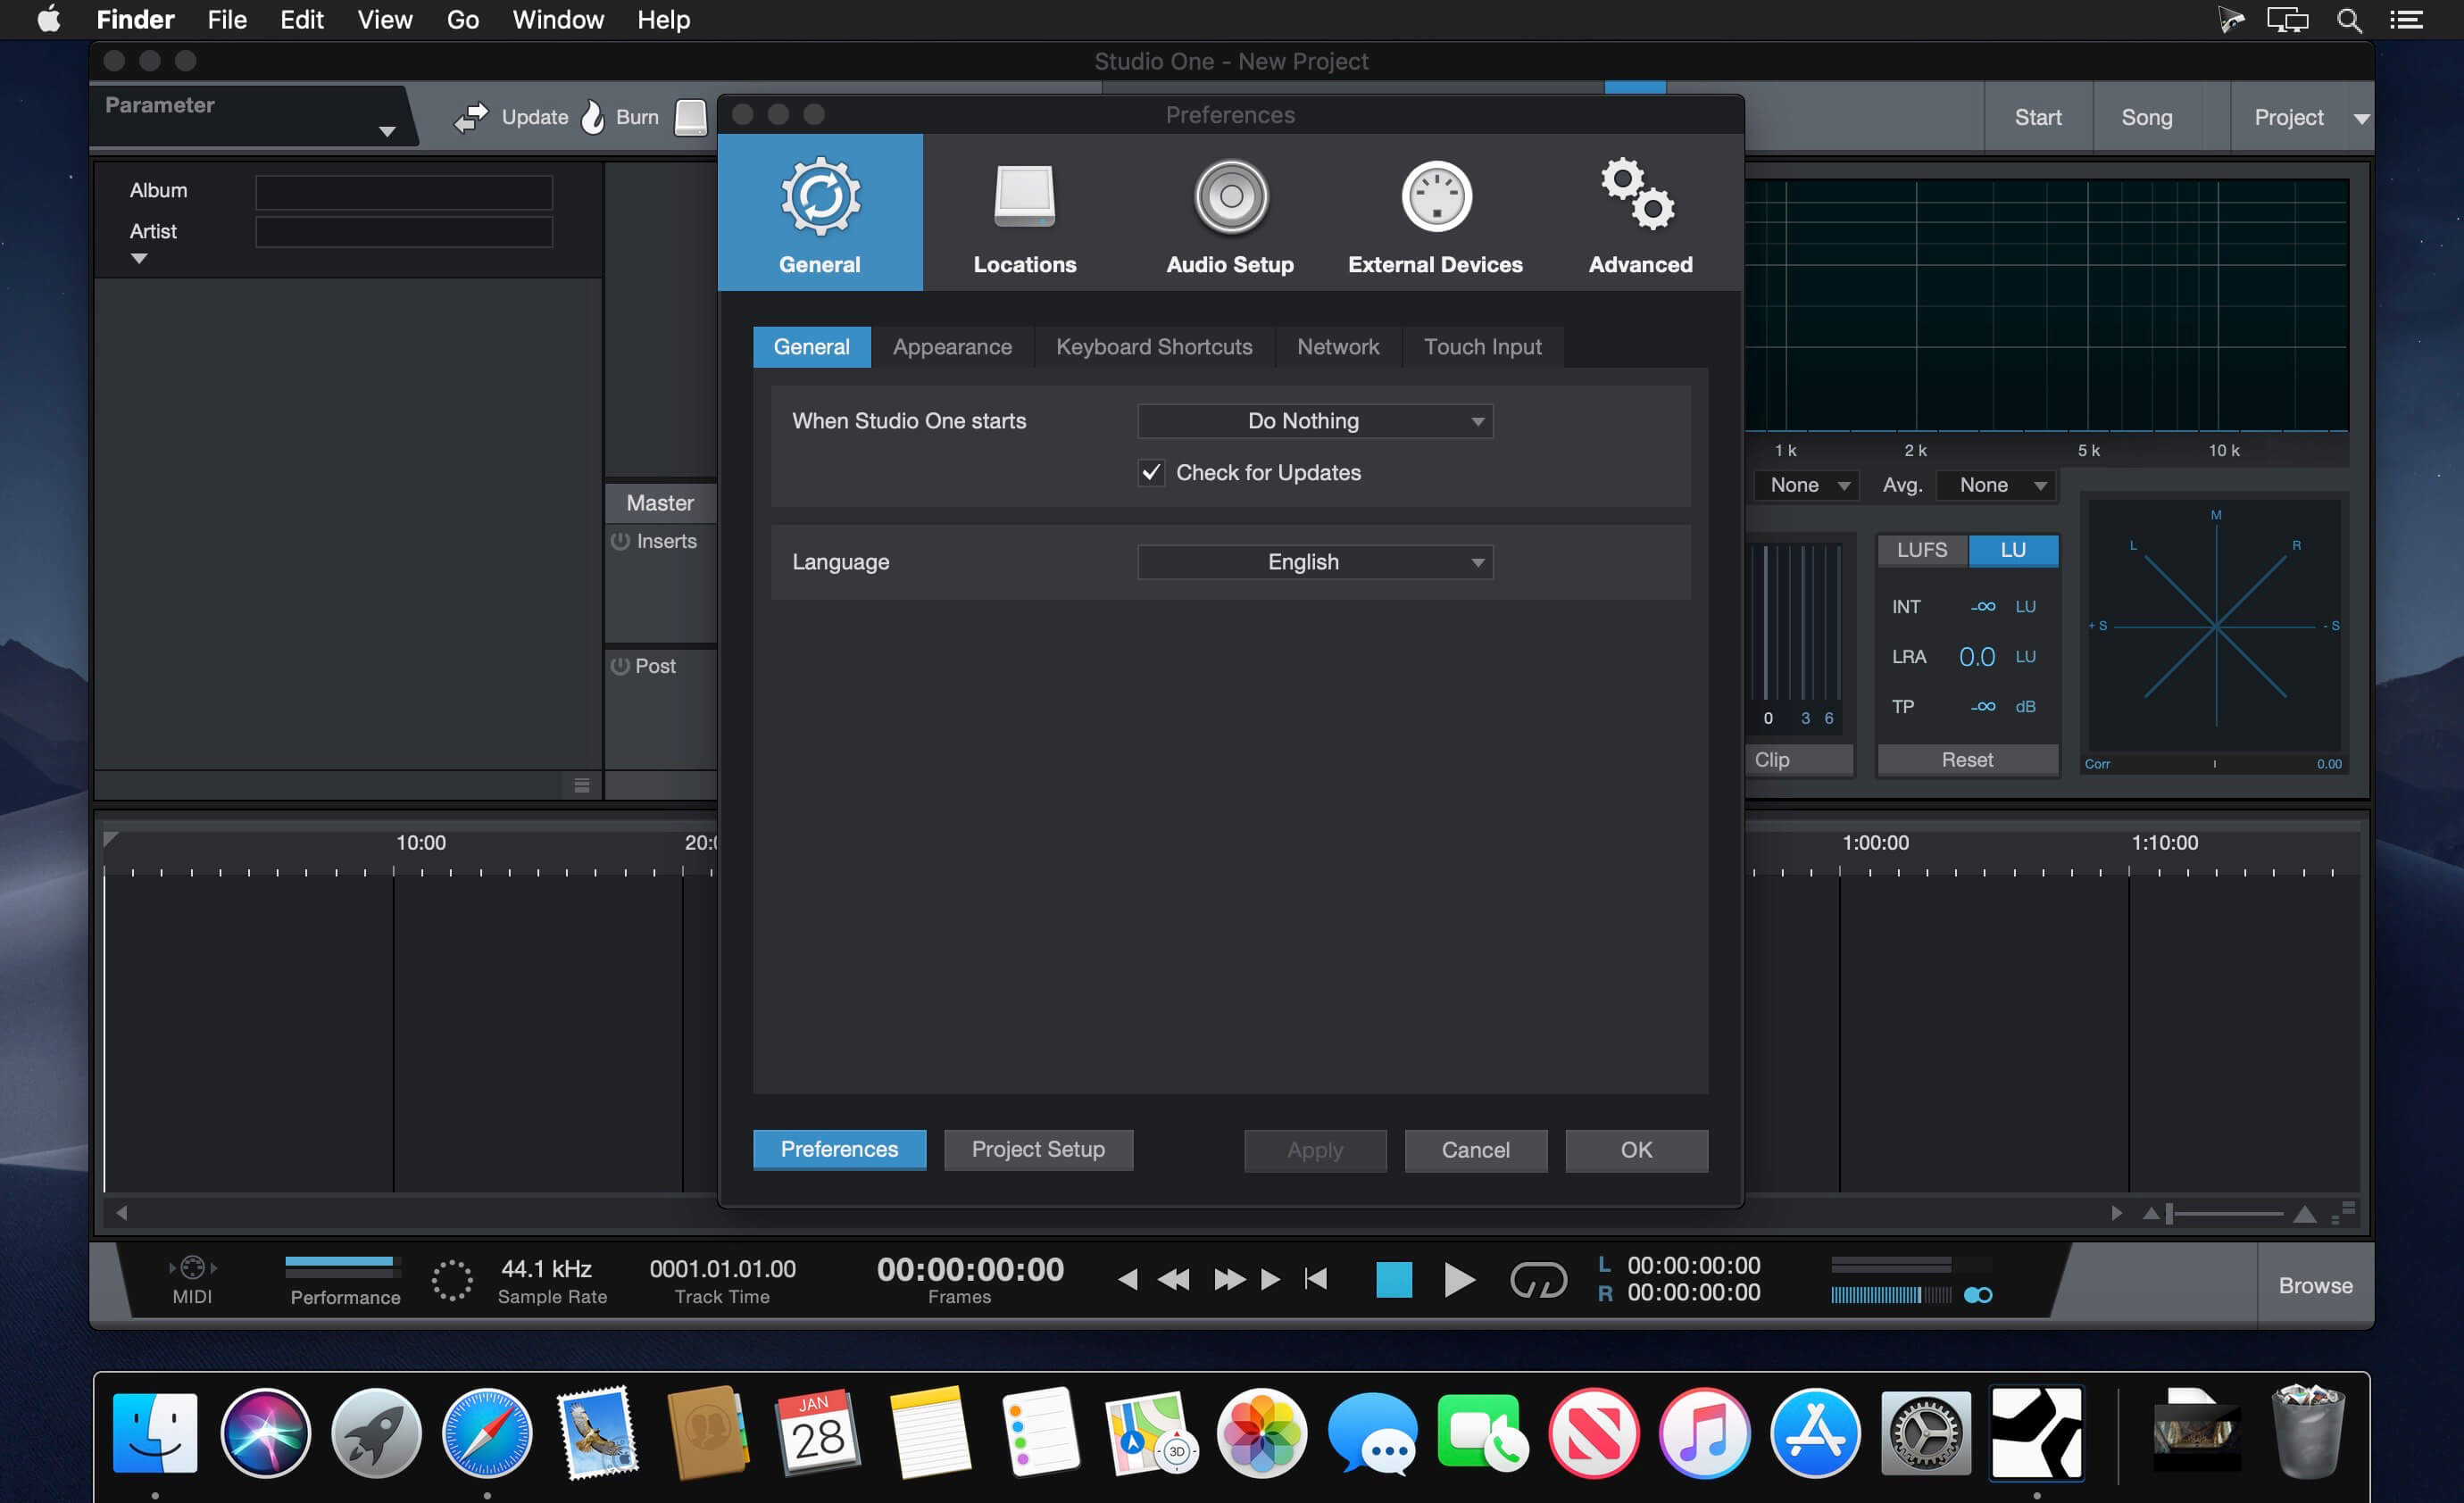Click the Album text field
The image size is (2464, 1503).
(404, 192)
